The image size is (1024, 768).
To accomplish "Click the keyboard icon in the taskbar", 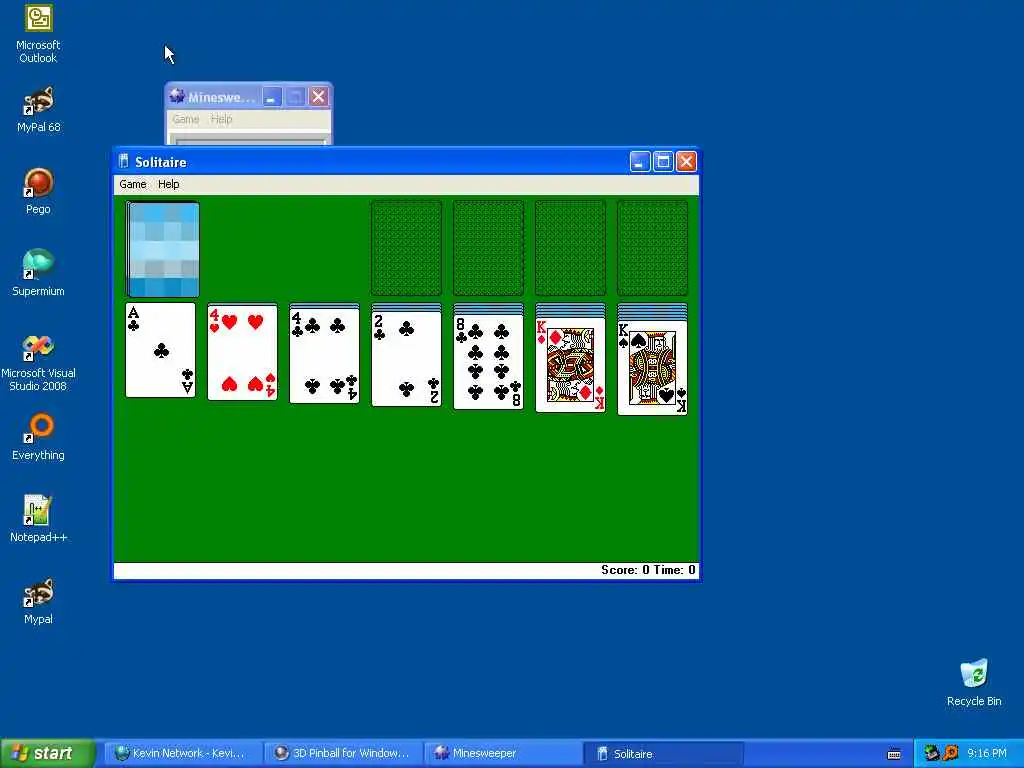I will pos(894,754).
